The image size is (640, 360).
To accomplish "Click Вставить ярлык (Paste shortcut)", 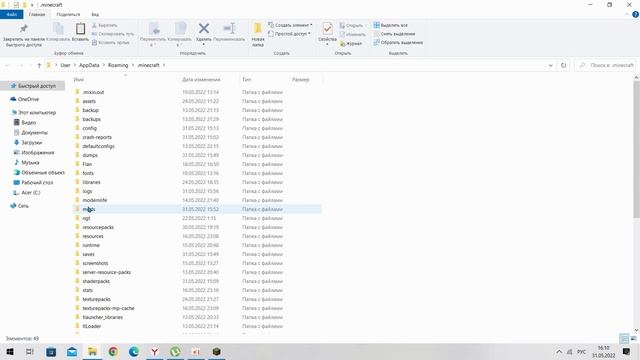I will click(x=110, y=42).
